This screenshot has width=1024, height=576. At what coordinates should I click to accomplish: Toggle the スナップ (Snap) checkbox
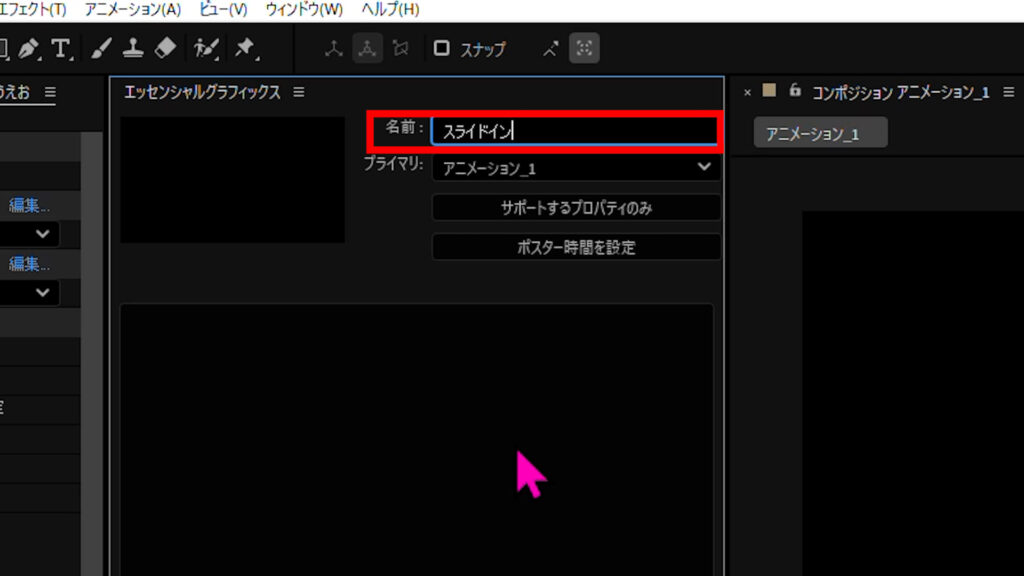[441, 48]
